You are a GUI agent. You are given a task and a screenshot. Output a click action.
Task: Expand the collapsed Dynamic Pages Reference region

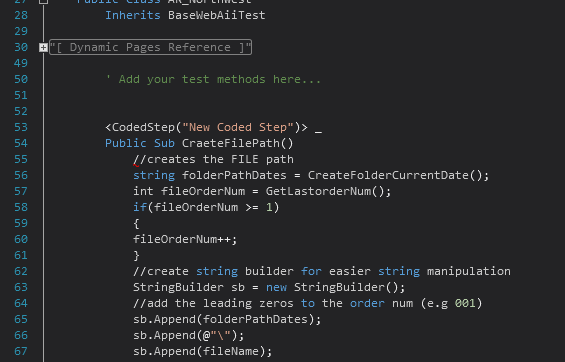click(x=43, y=48)
